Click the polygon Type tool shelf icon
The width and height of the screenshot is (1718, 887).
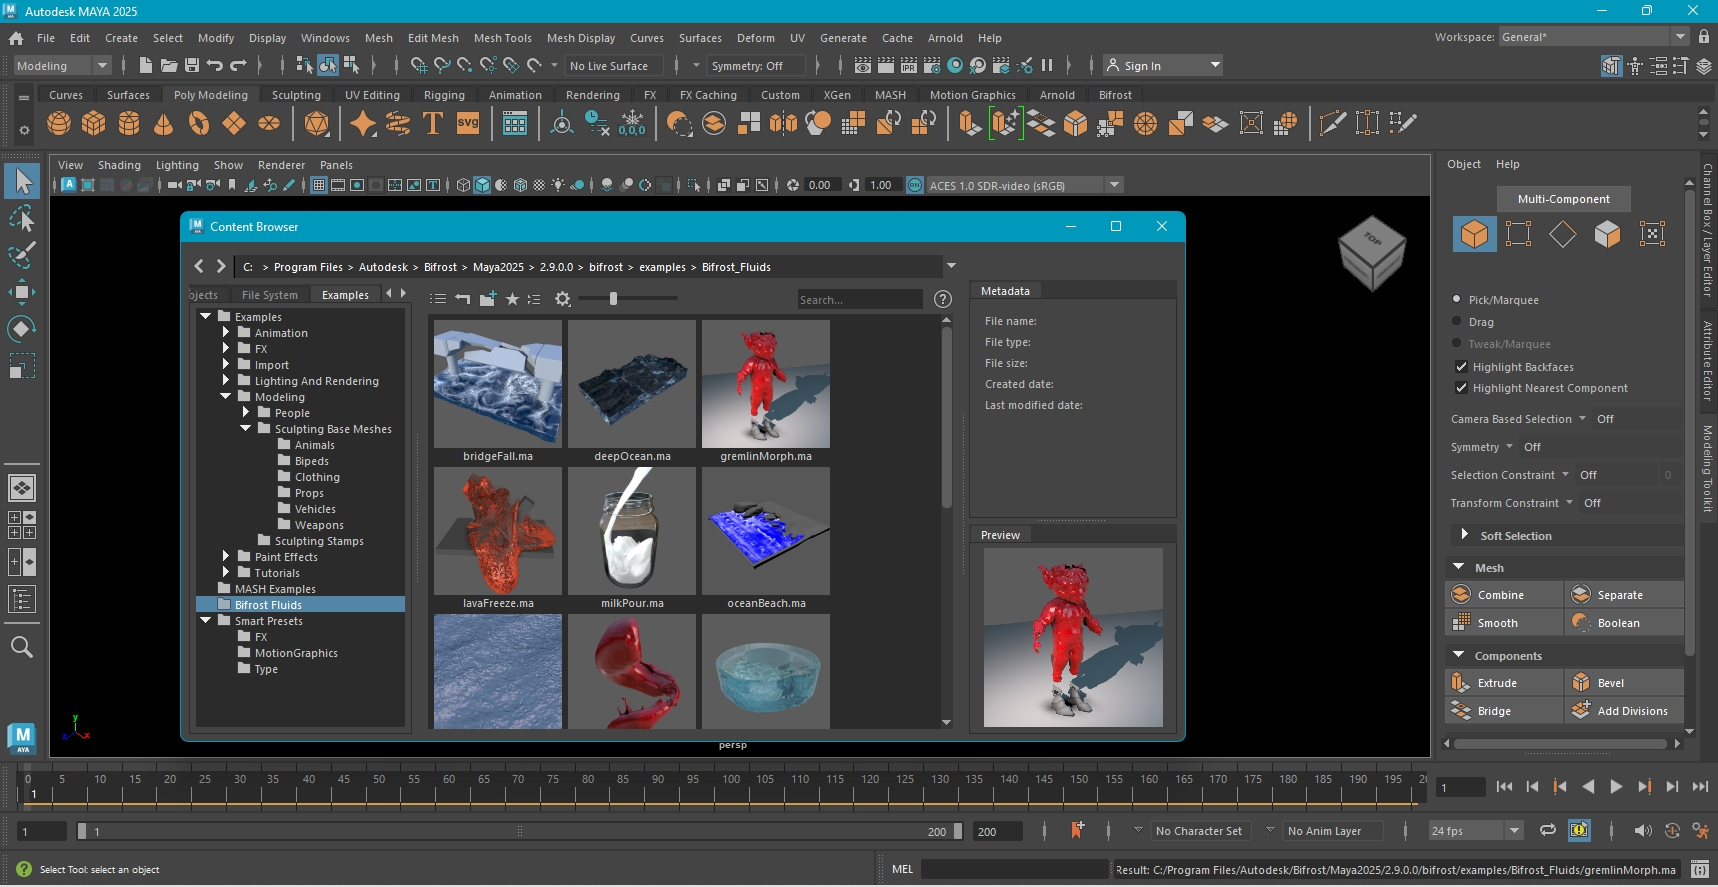[x=433, y=124]
